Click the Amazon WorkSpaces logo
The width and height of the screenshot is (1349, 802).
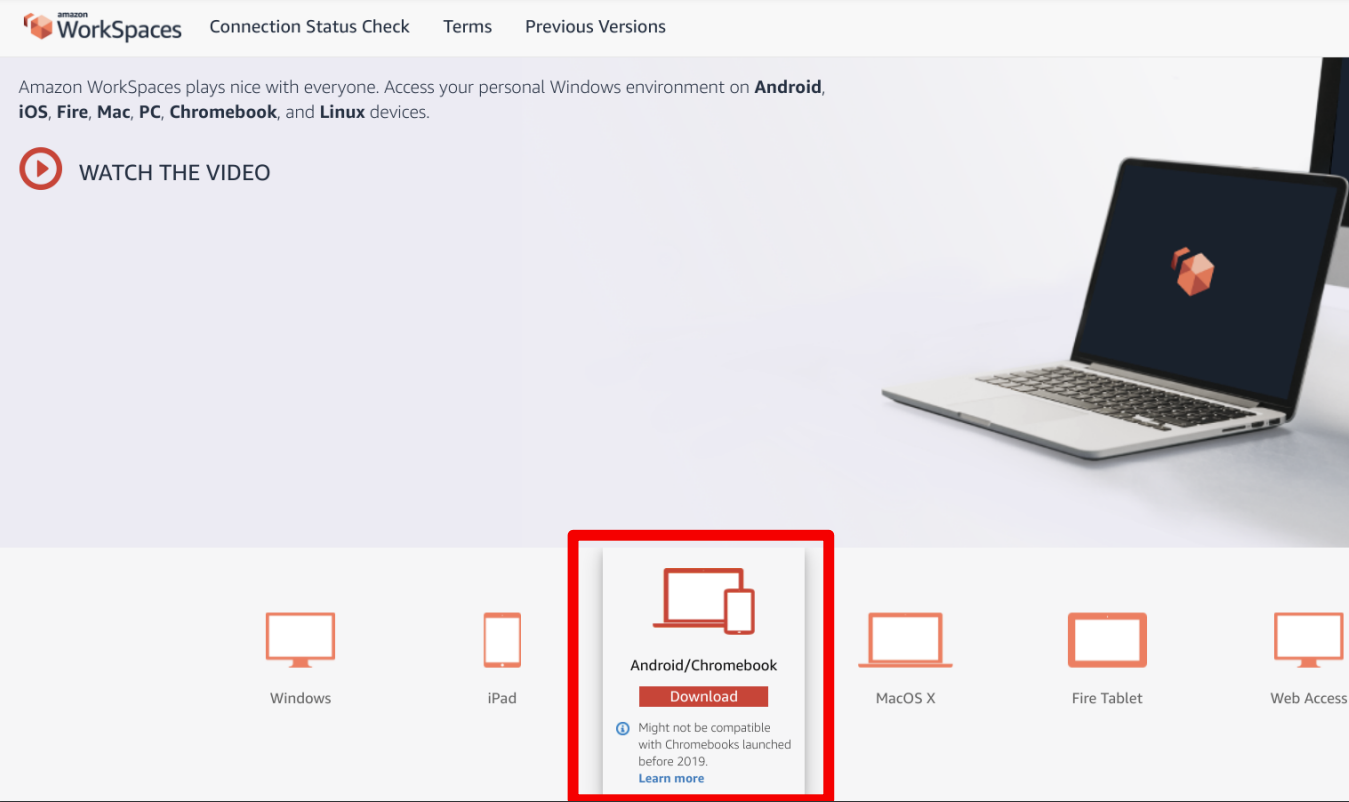point(102,27)
